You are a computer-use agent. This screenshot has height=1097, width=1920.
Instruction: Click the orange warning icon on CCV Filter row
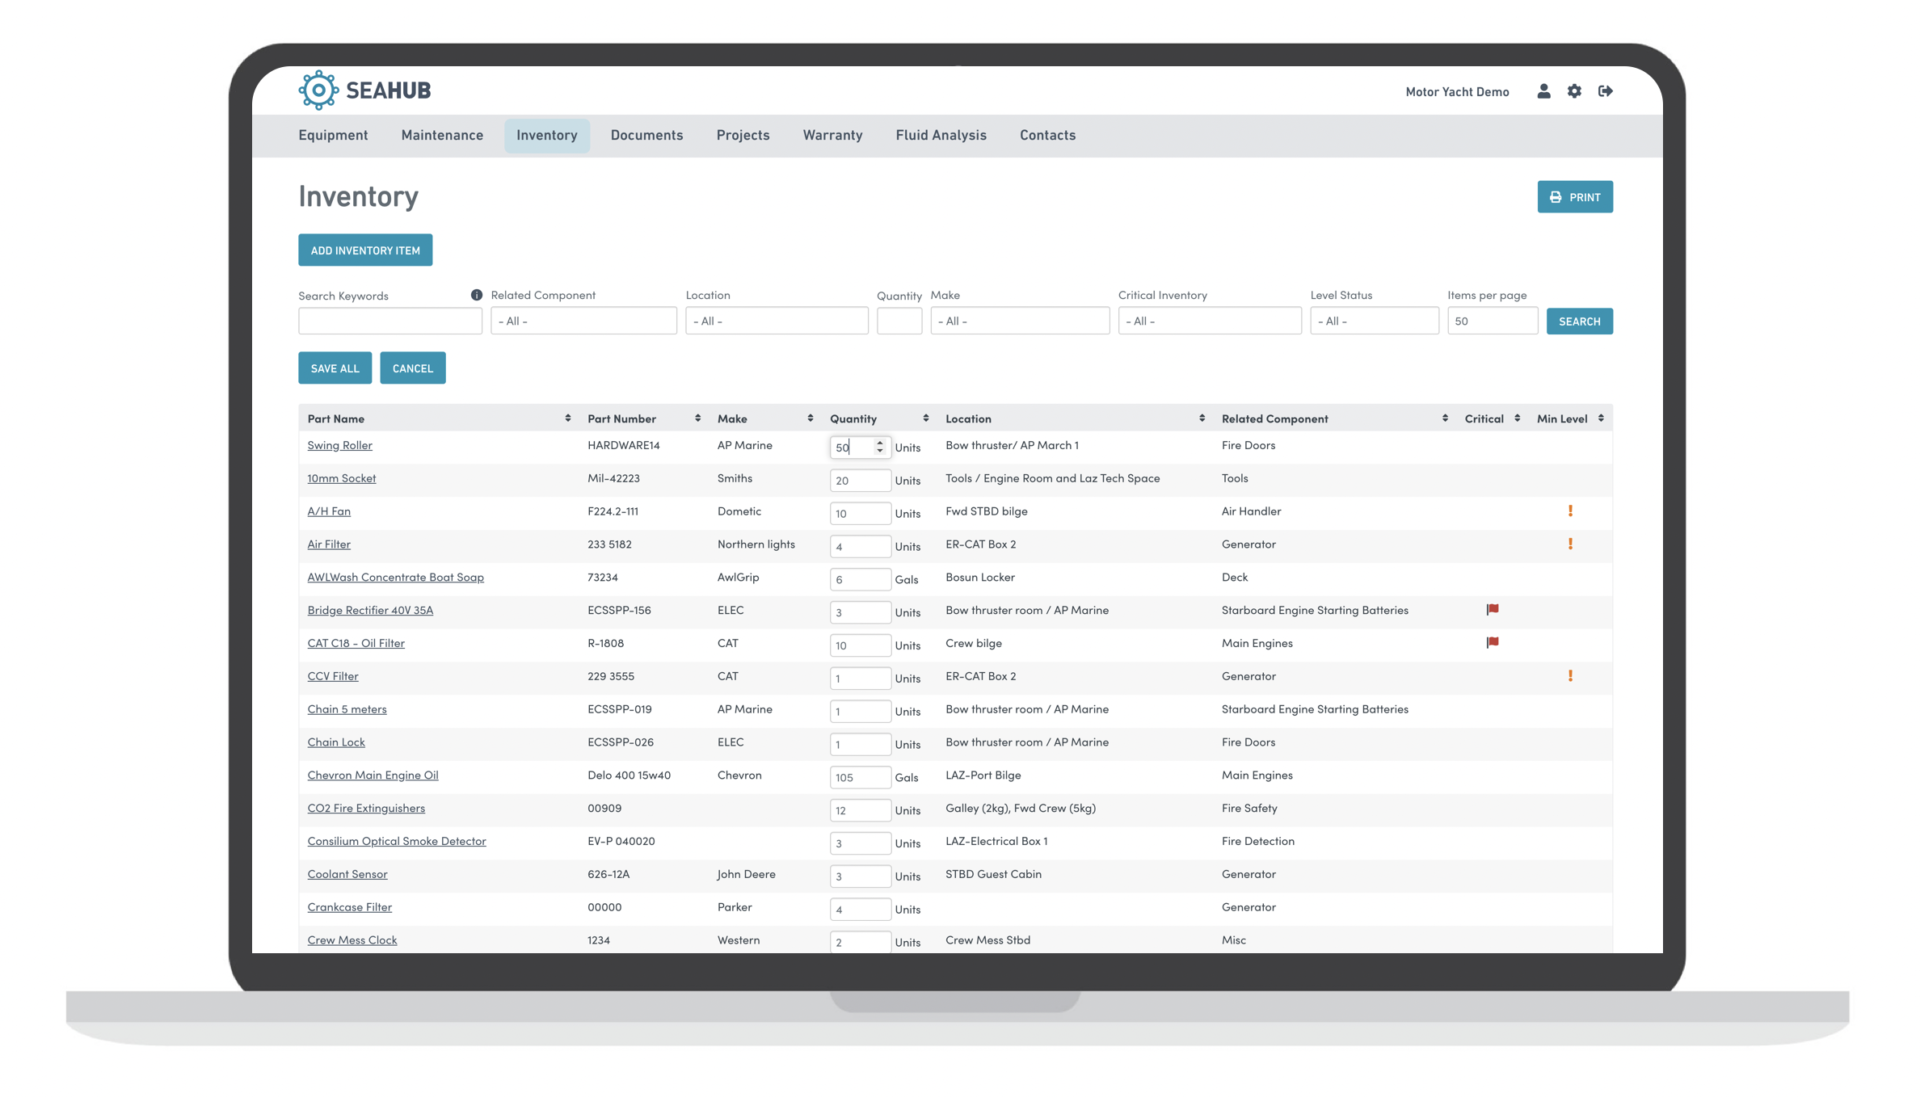point(1571,675)
